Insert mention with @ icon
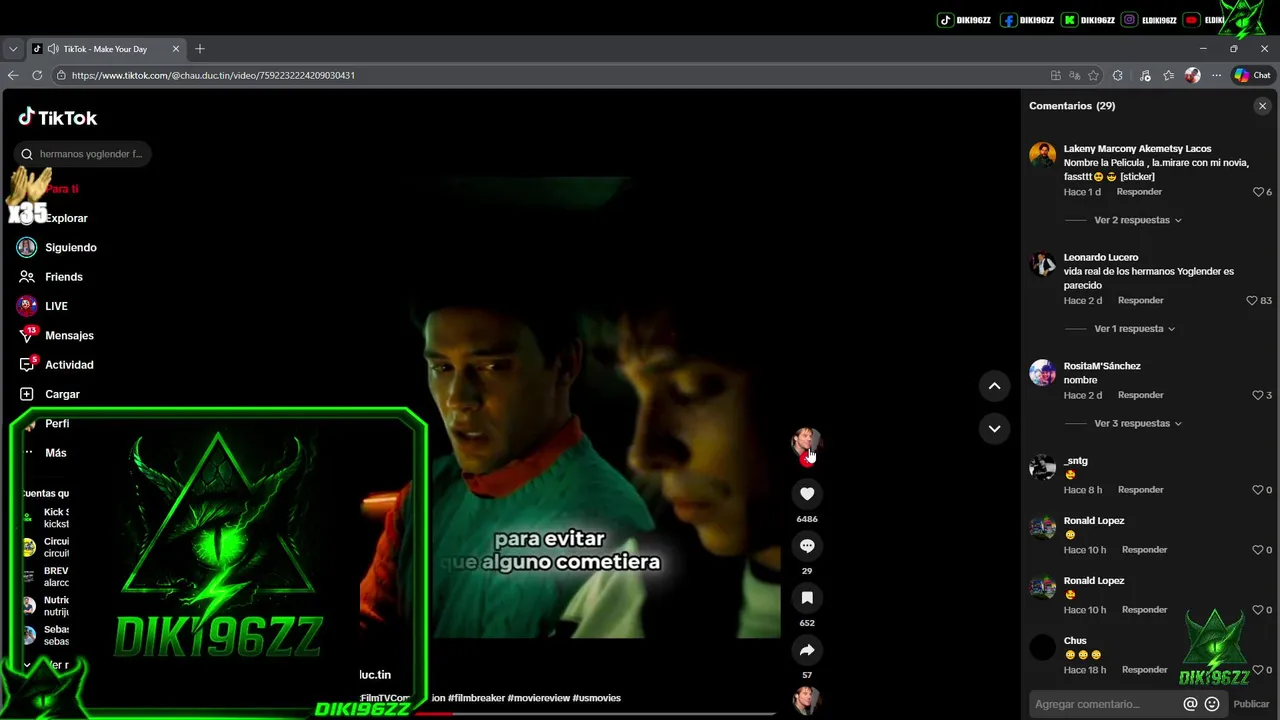 click(x=1190, y=704)
